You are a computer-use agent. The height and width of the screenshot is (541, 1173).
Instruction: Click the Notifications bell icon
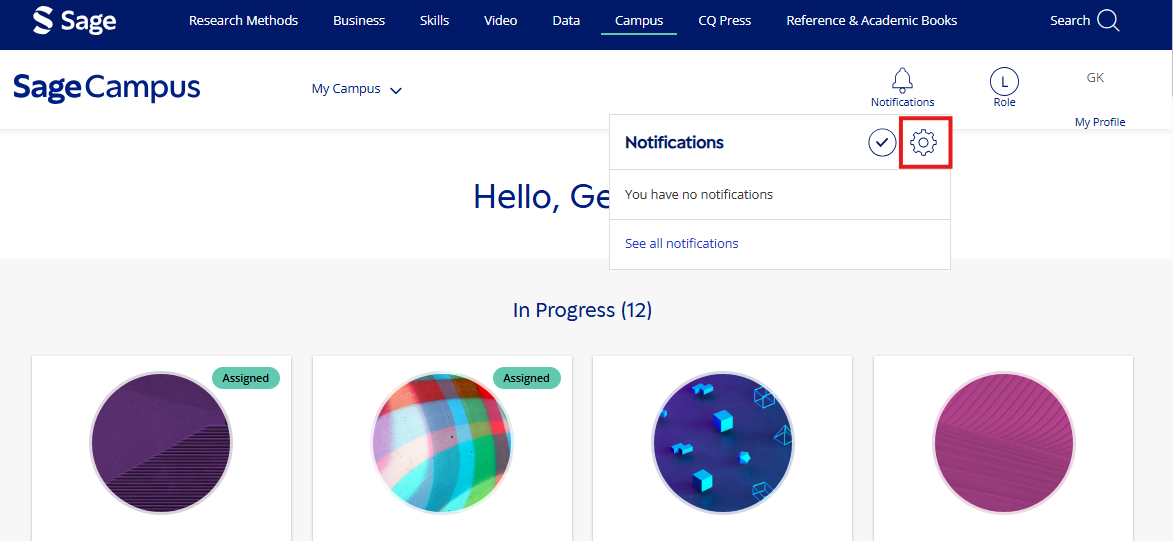click(902, 79)
